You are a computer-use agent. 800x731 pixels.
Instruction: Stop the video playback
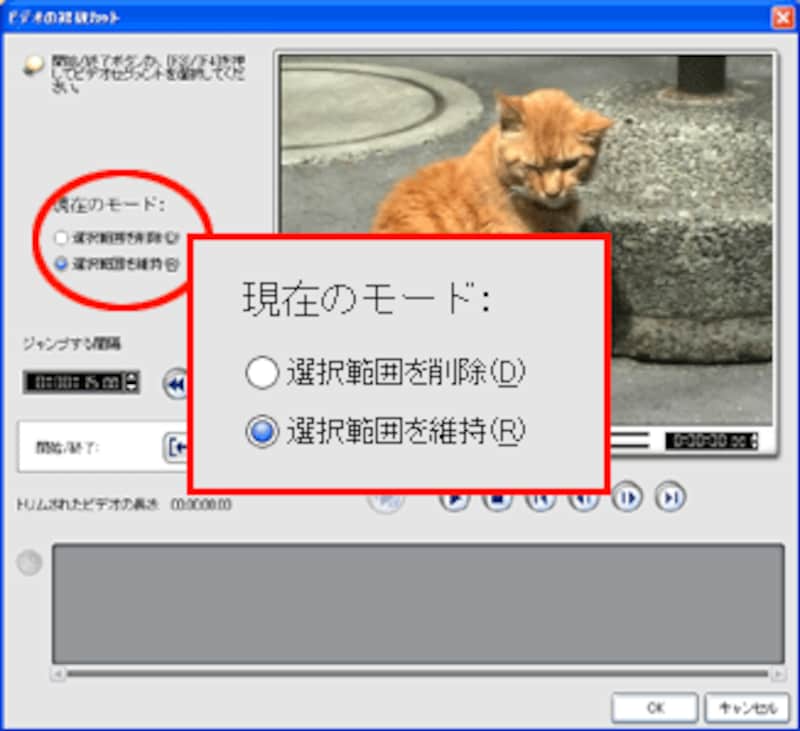[x=497, y=499]
